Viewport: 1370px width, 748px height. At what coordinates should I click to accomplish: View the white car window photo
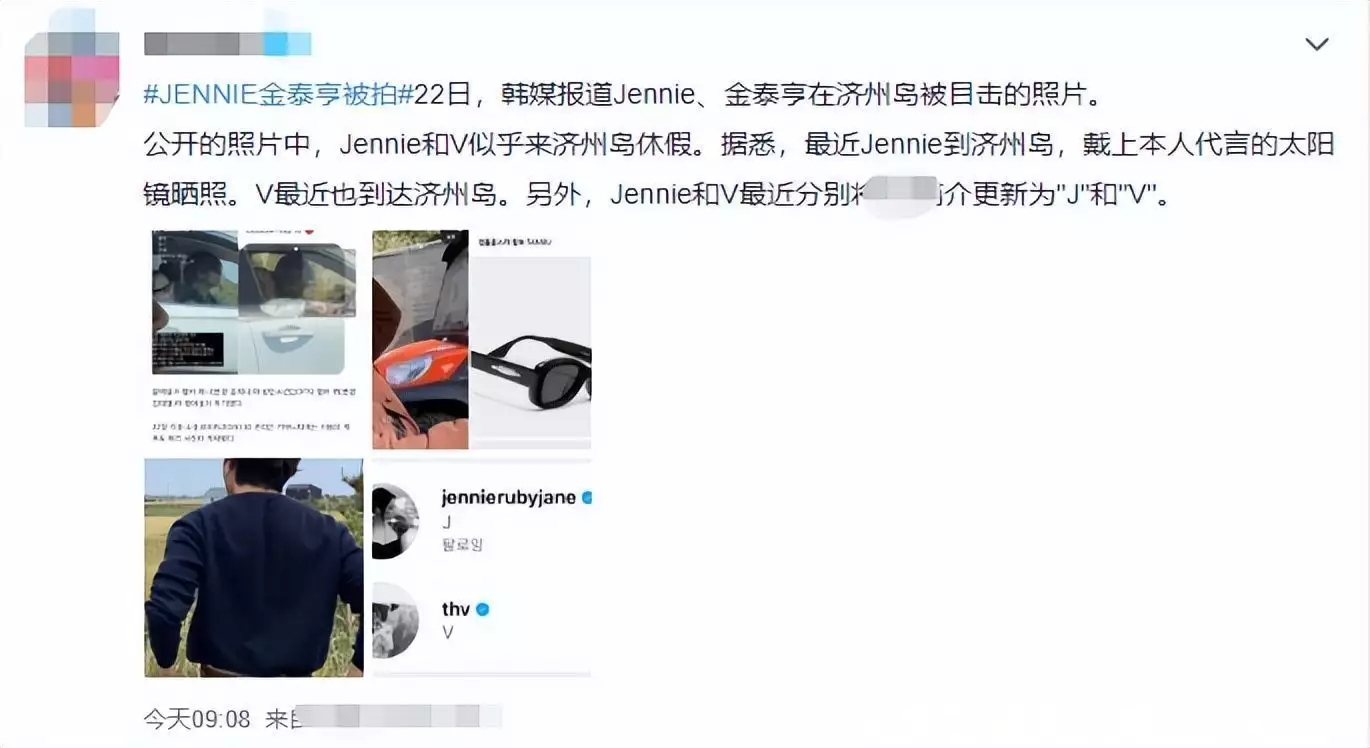tap(254, 303)
